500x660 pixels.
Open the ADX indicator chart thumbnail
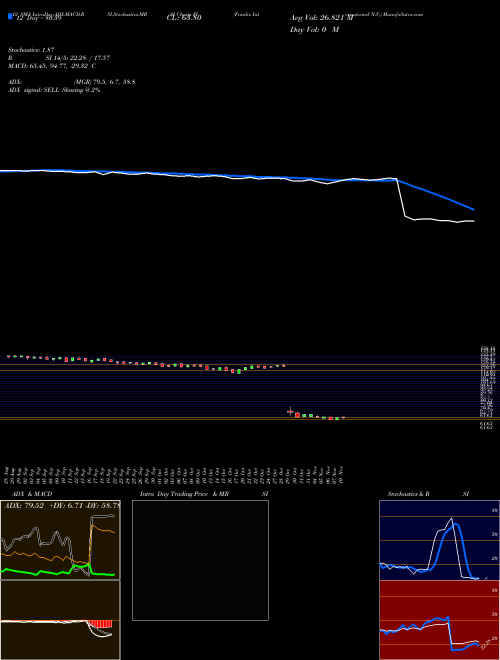(60, 540)
